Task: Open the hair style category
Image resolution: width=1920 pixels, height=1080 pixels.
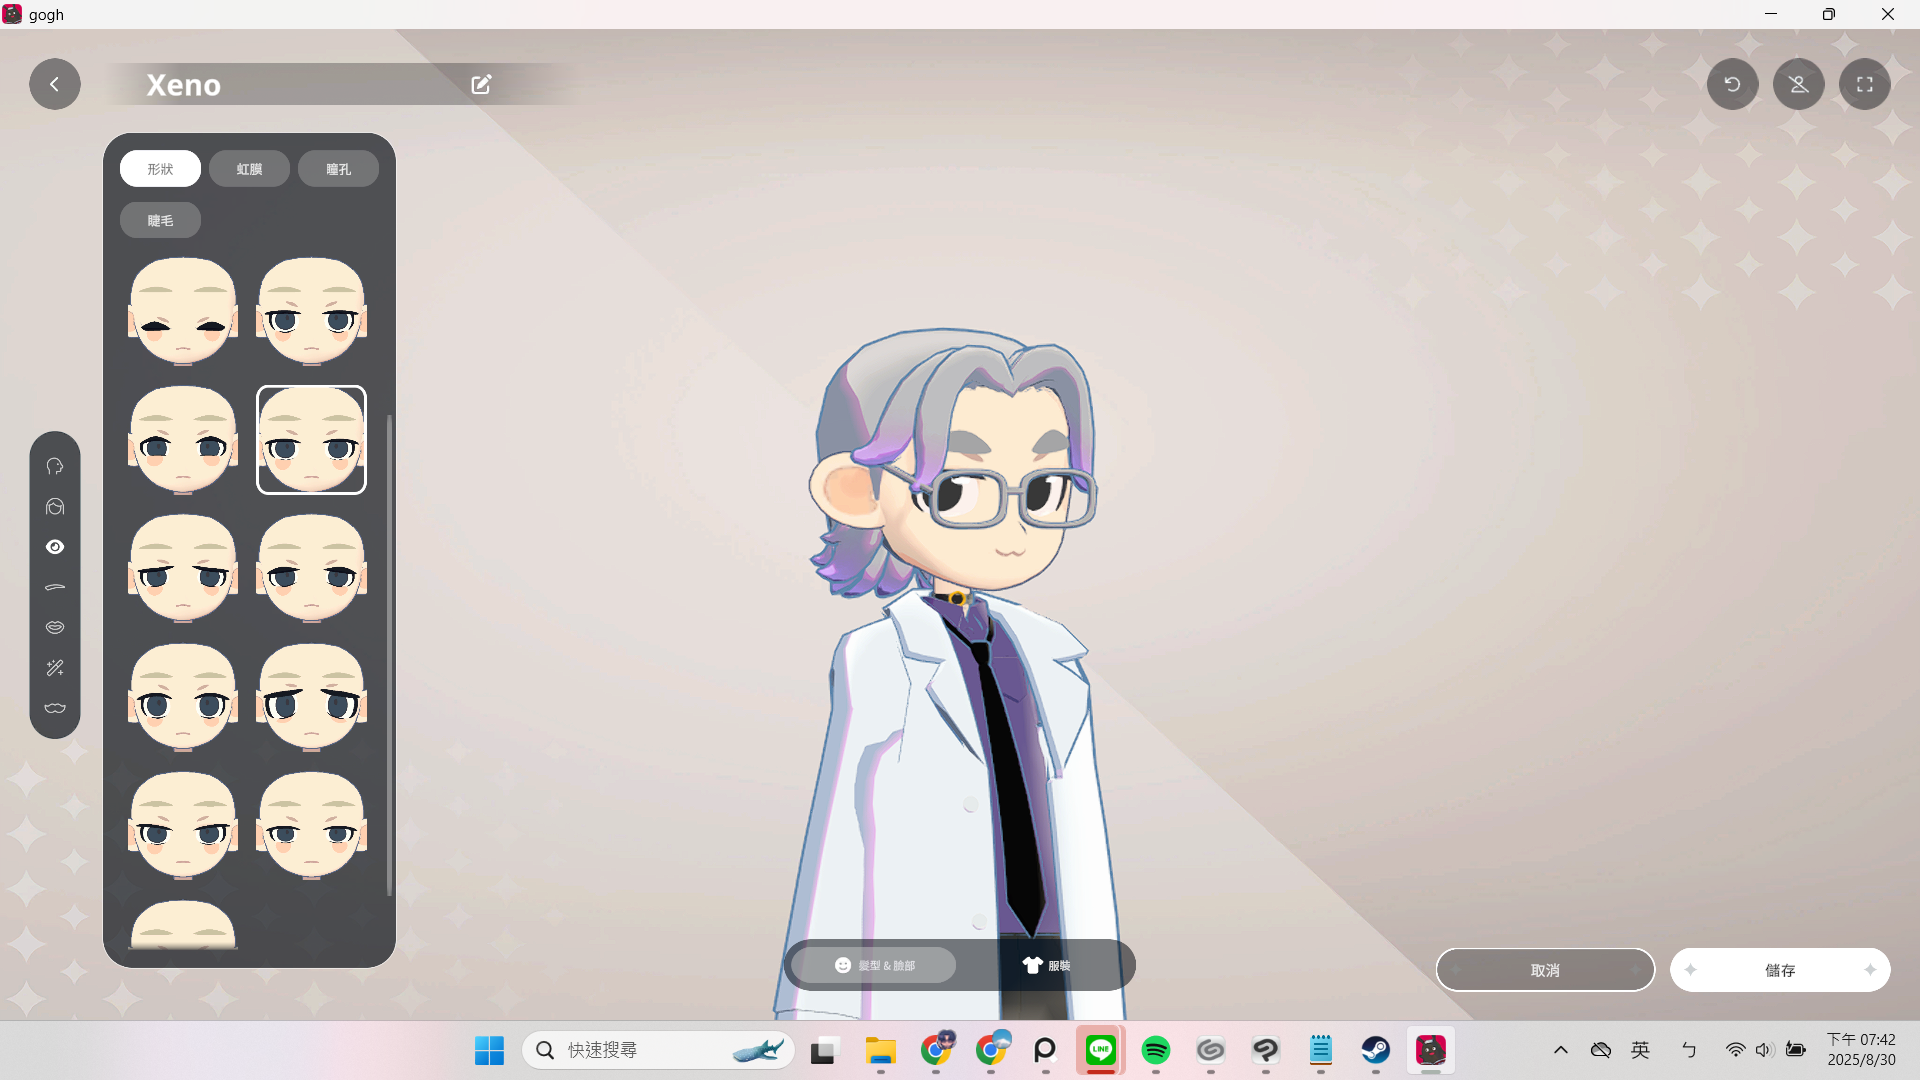Action: click(55, 507)
